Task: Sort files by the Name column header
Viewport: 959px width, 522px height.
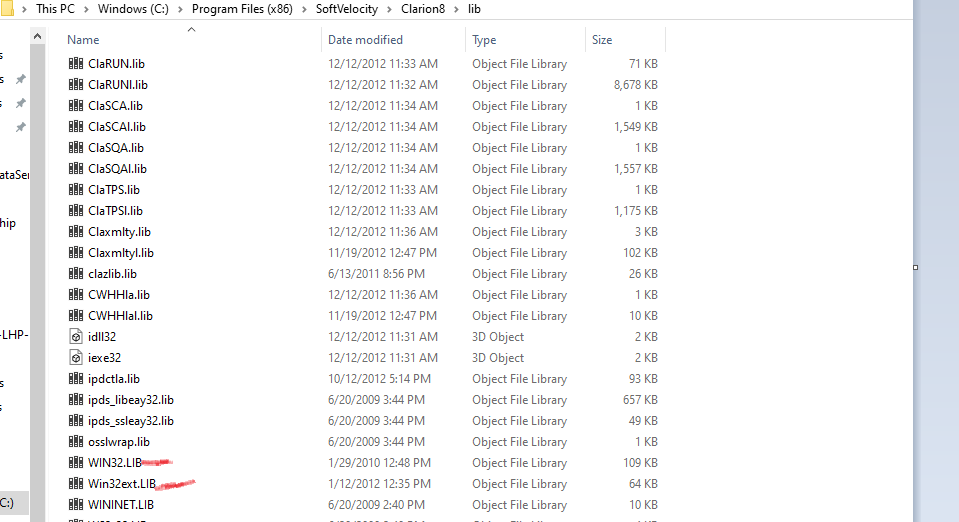Action: tap(83, 40)
